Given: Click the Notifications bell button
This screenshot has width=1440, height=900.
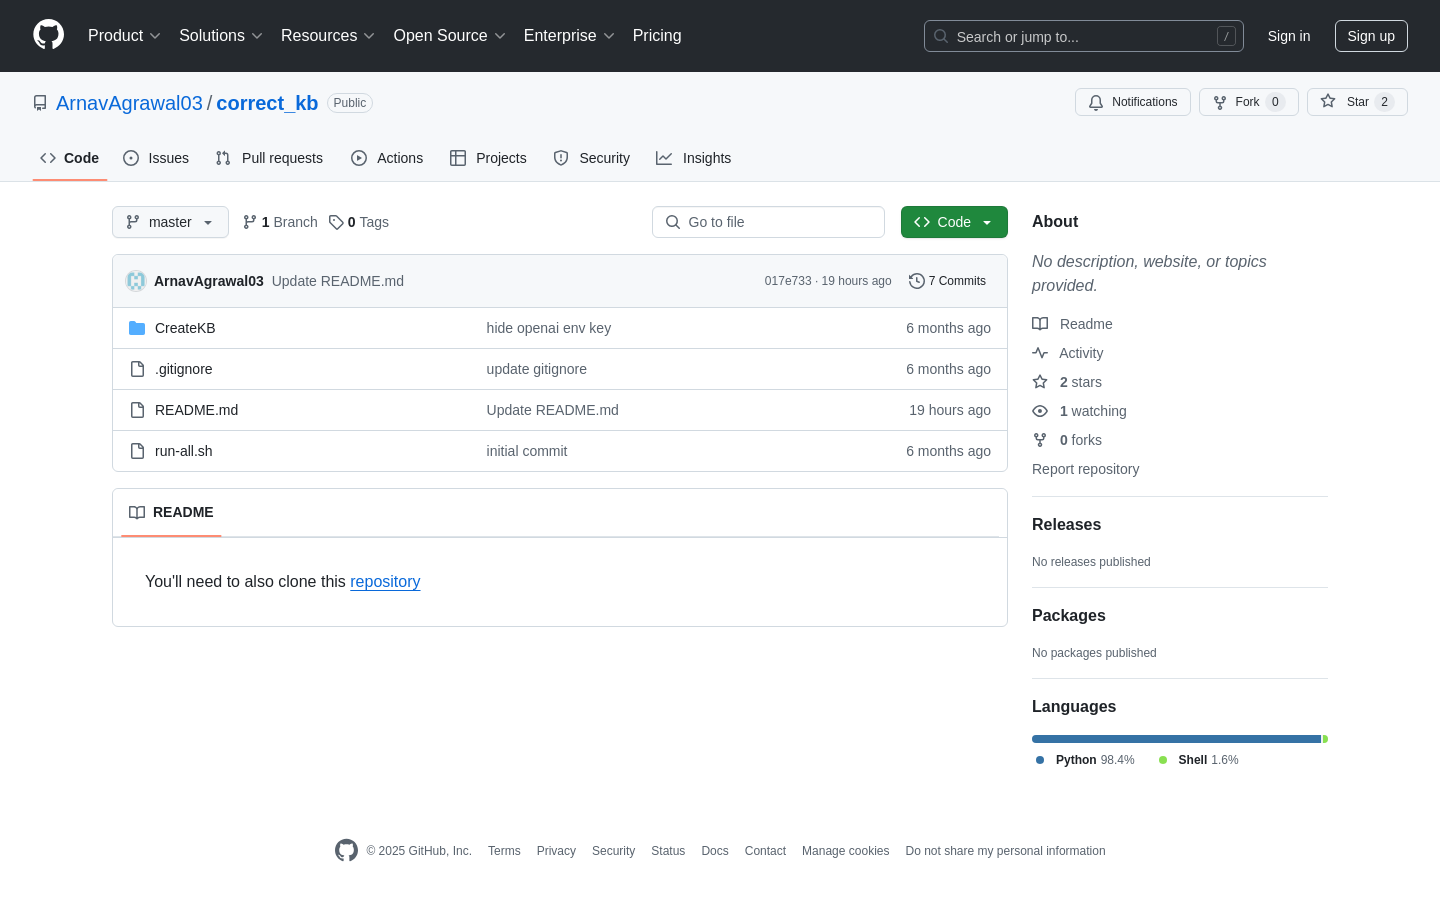Looking at the screenshot, I should pos(1133,102).
